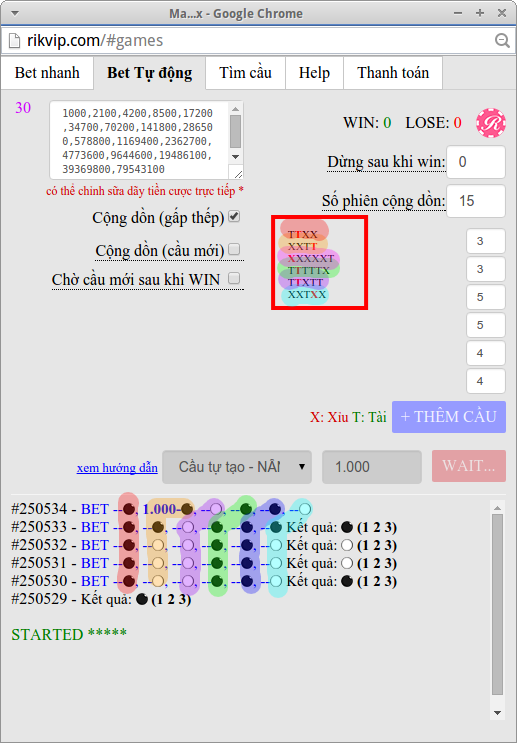Switch to the Tìm cầu tab
This screenshot has width=517, height=743.
[245, 72]
